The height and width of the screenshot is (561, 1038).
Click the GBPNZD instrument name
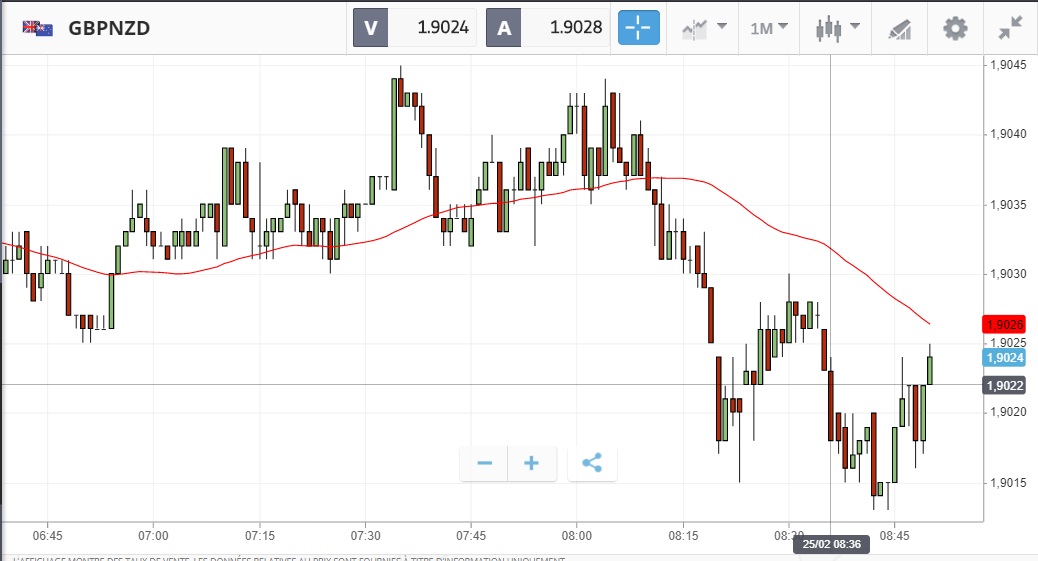pyautogui.click(x=109, y=28)
